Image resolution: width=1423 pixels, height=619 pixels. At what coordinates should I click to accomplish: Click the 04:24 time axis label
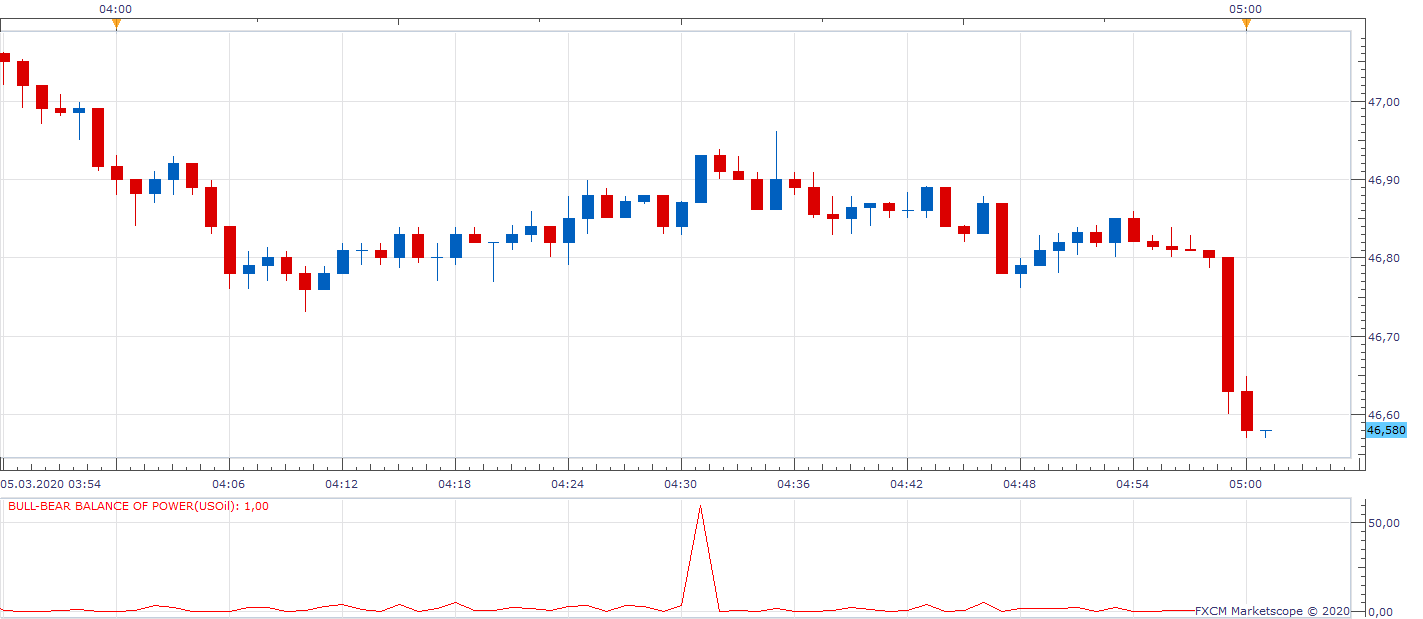568,483
